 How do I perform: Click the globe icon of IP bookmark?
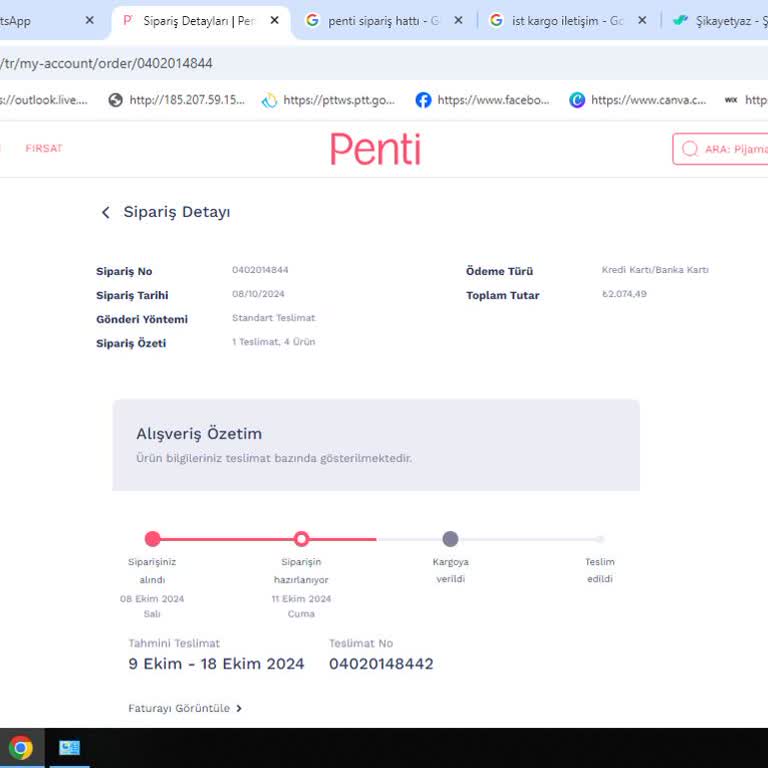click(115, 100)
